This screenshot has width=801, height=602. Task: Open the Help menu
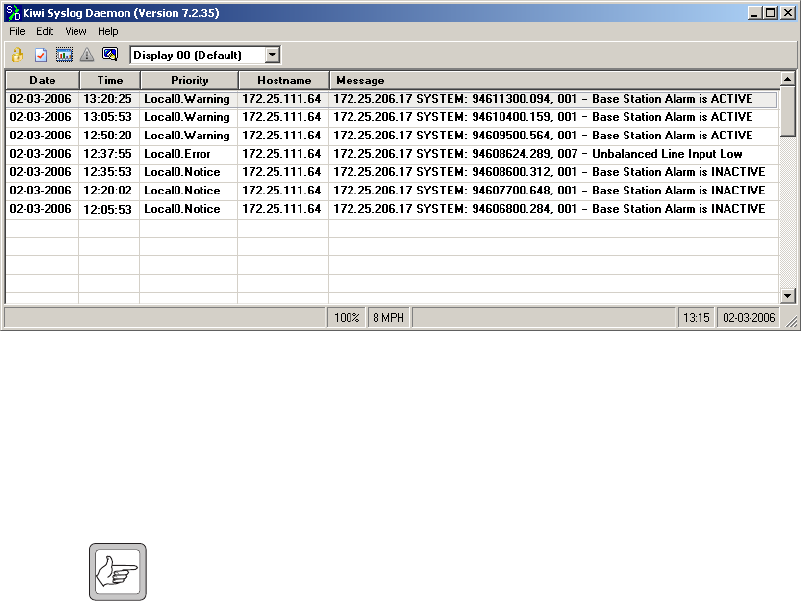pos(108,31)
